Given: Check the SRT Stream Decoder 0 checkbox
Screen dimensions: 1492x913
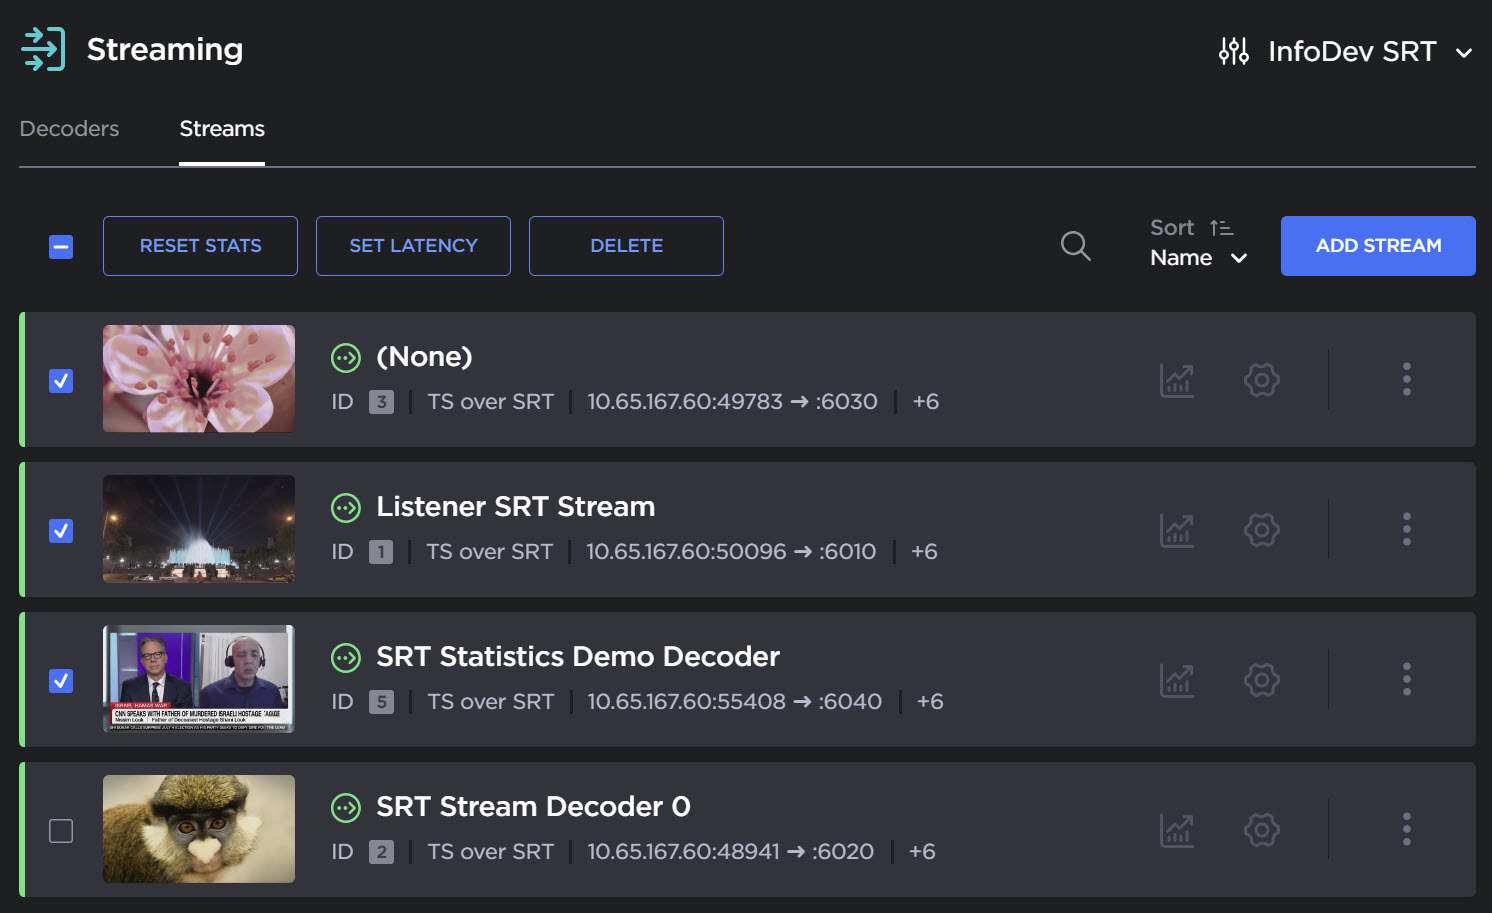Looking at the screenshot, I should click(x=61, y=831).
